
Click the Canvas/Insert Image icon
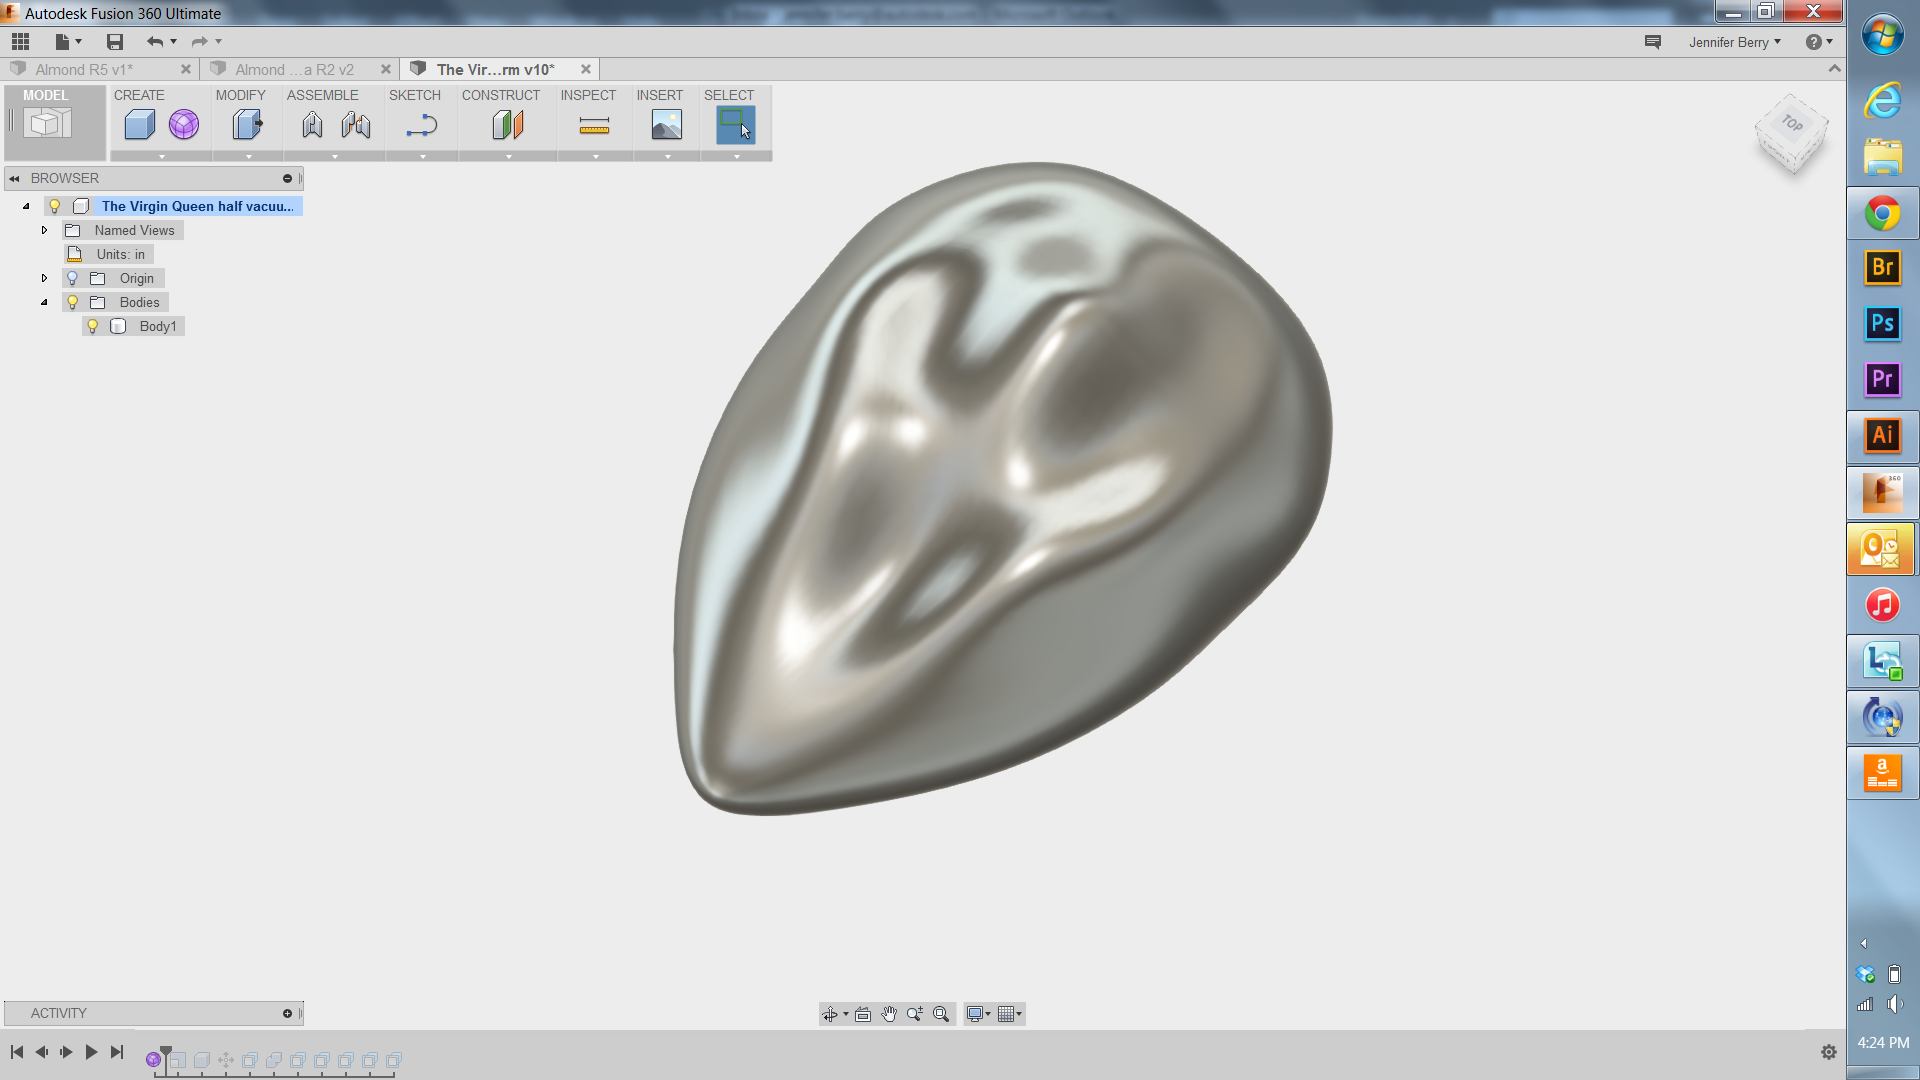point(667,124)
